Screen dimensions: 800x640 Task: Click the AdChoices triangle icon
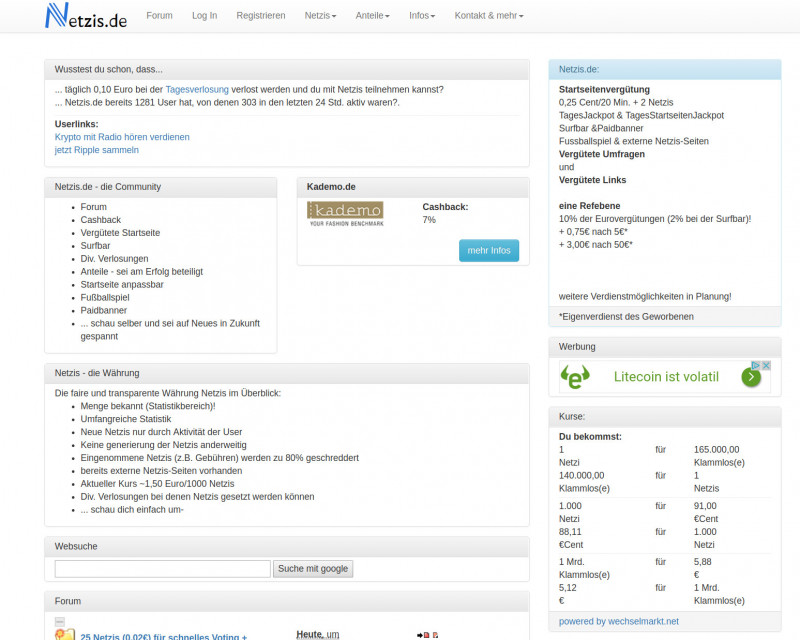(756, 365)
